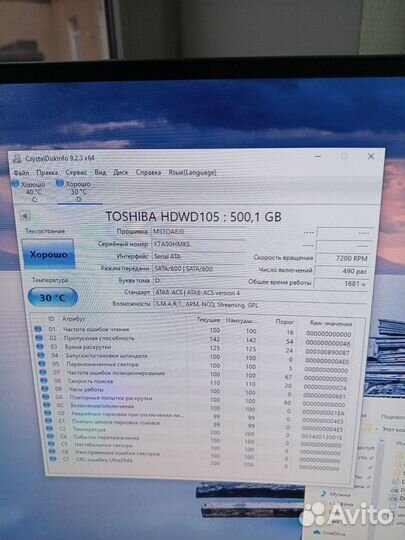The image size is (405, 540).
Task: Click status circle for attribute 02
Action: pyautogui.click(x=39, y=338)
